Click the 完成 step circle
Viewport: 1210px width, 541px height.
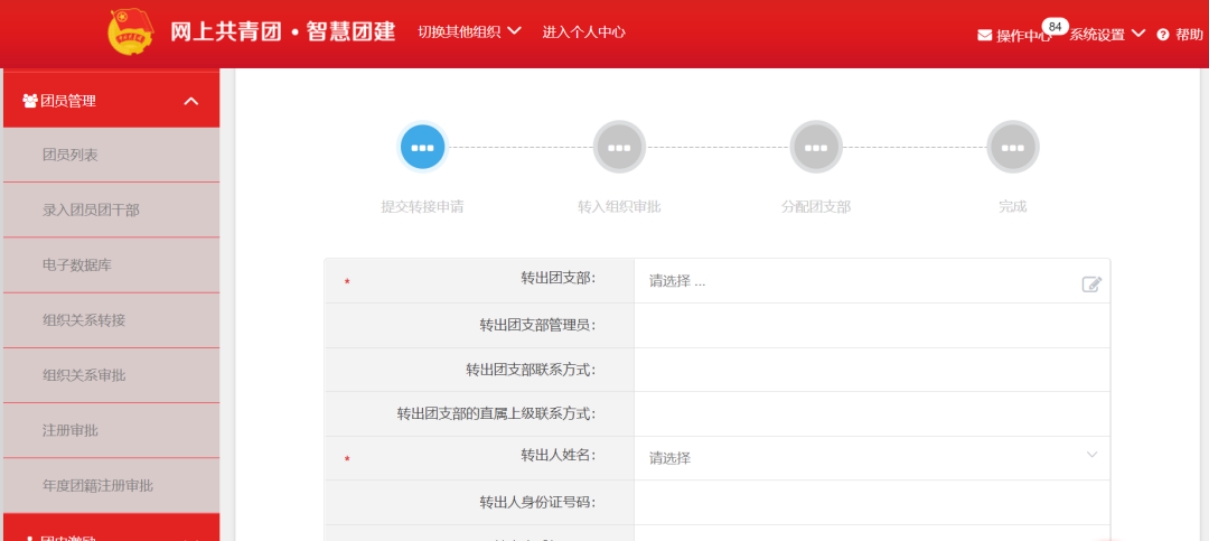click(1012, 148)
